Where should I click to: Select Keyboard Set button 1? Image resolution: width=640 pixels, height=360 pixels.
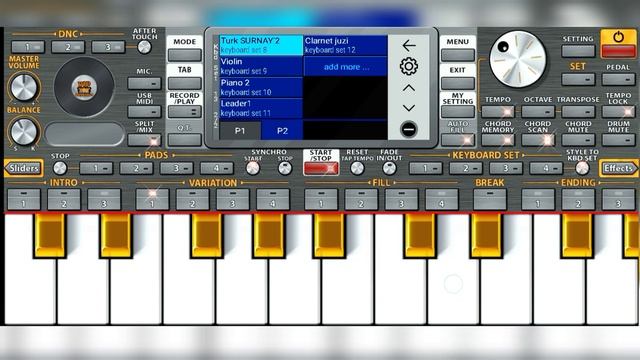pyautogui.click(x=426, y=168)
